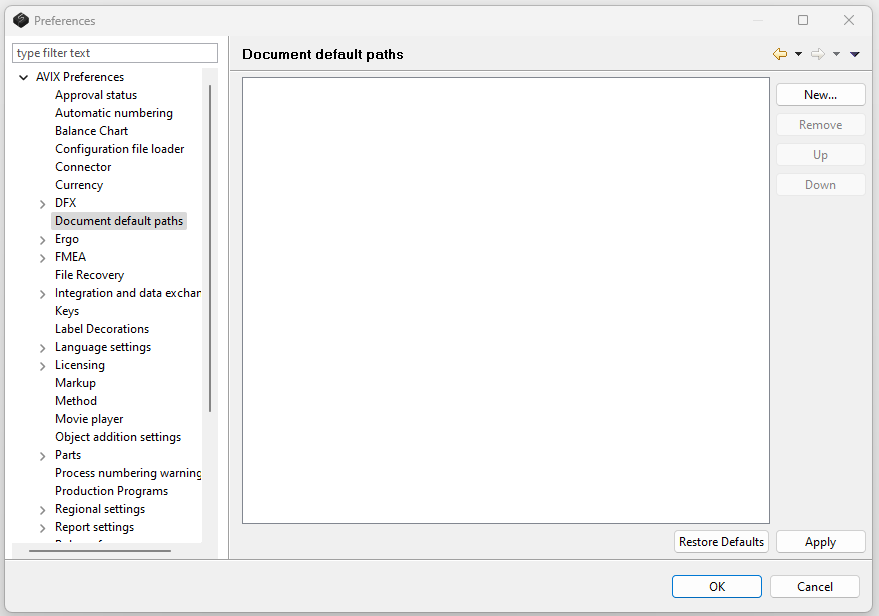The width and height of the screenshot is (879, 616).
Task: Expand the Language settings node
Action: 42,348
